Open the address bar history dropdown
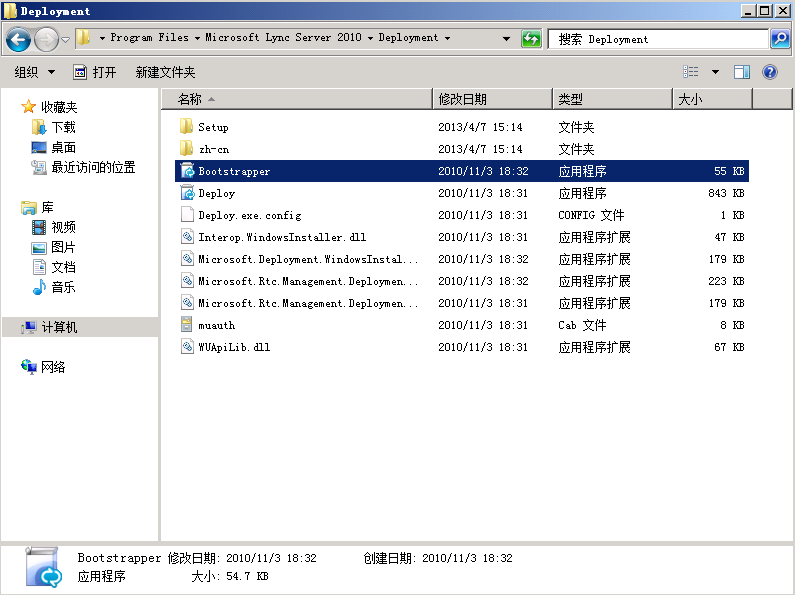This screenshot has width=795, height=595. (506, 39)
